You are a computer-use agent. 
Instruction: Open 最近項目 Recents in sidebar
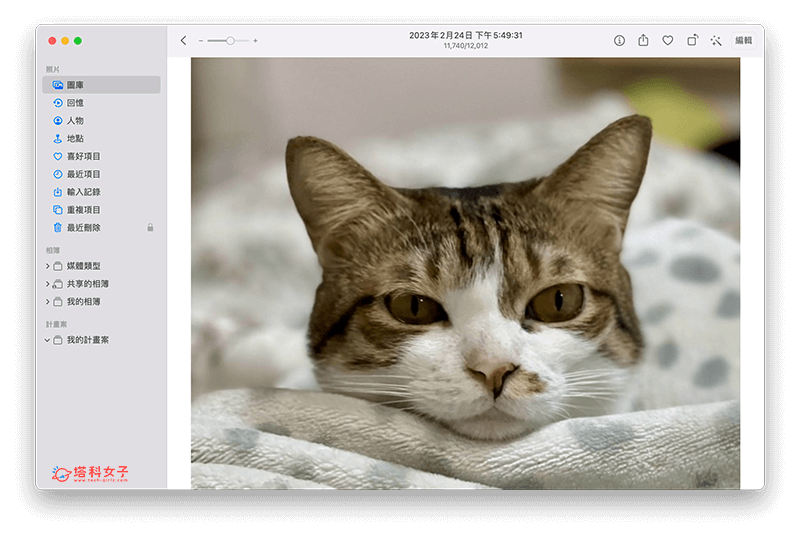coord(101,174)
